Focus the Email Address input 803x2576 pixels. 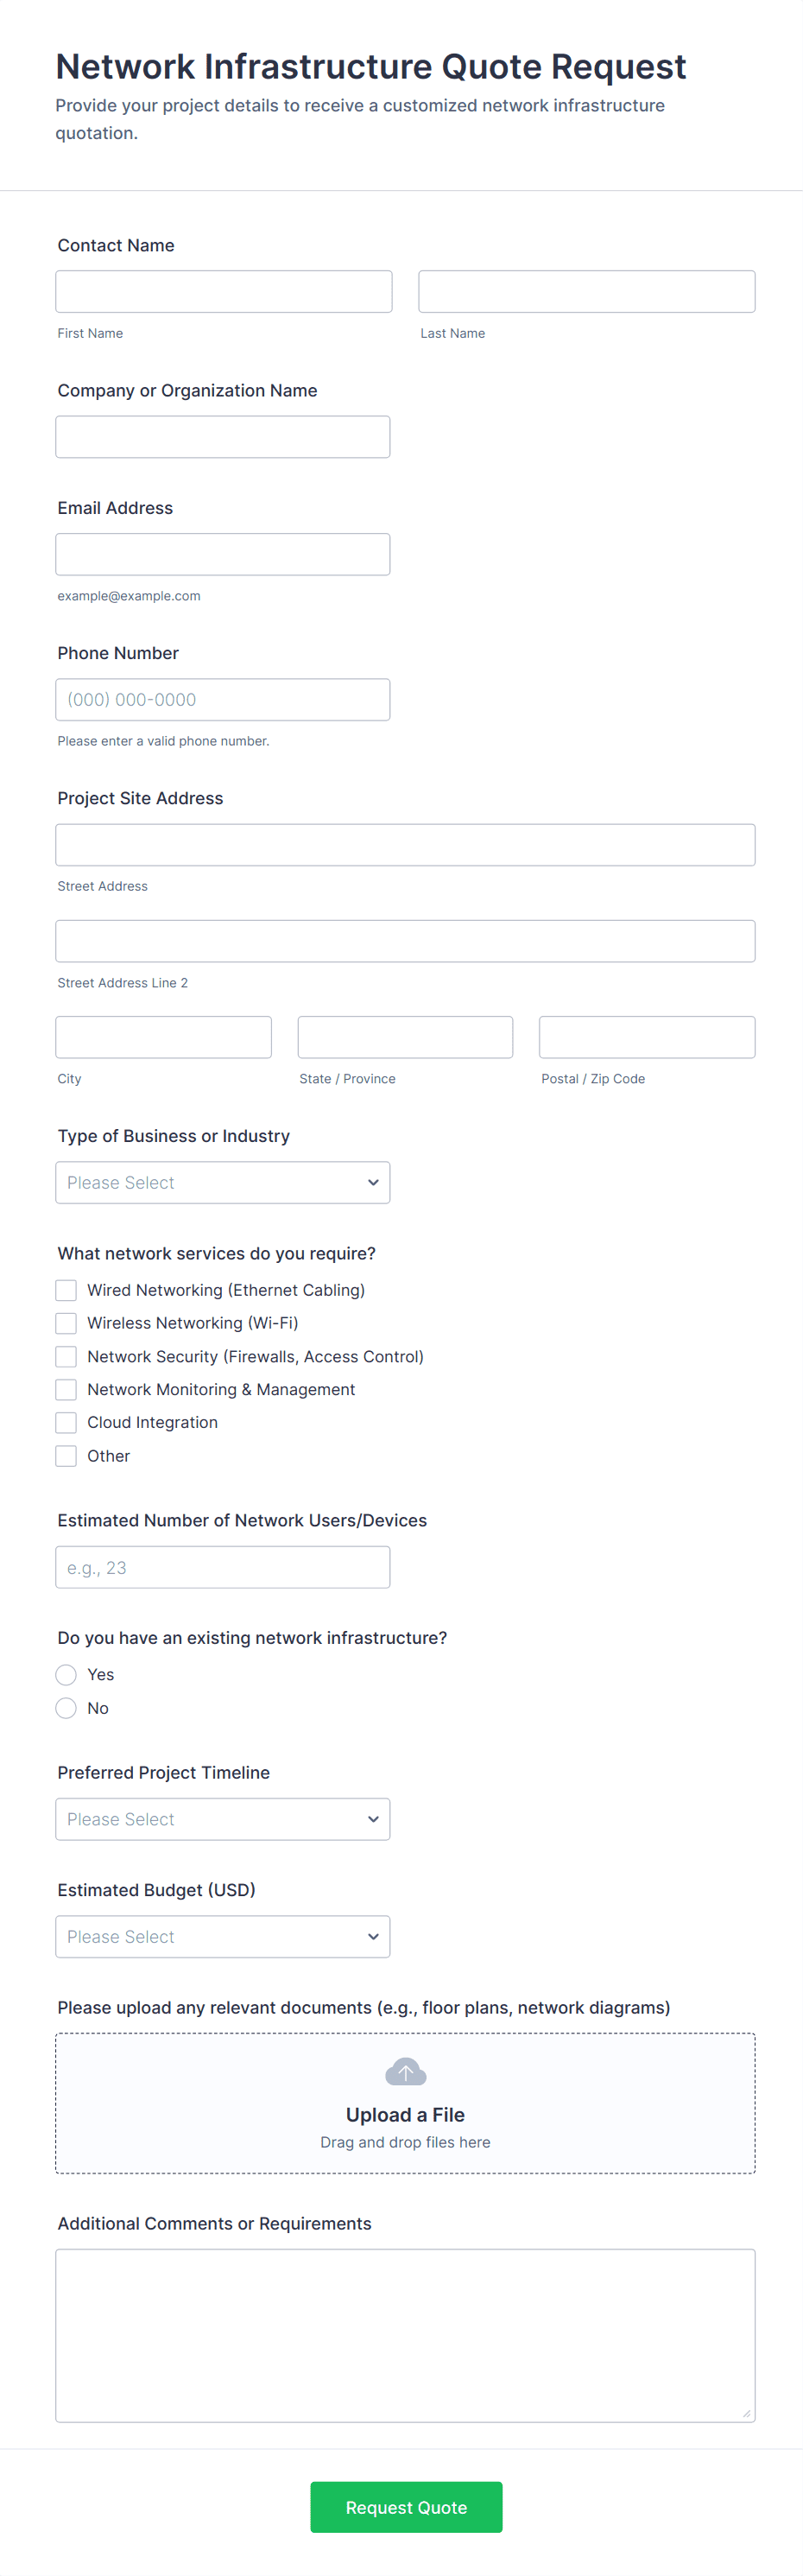[x=222, y=554]
